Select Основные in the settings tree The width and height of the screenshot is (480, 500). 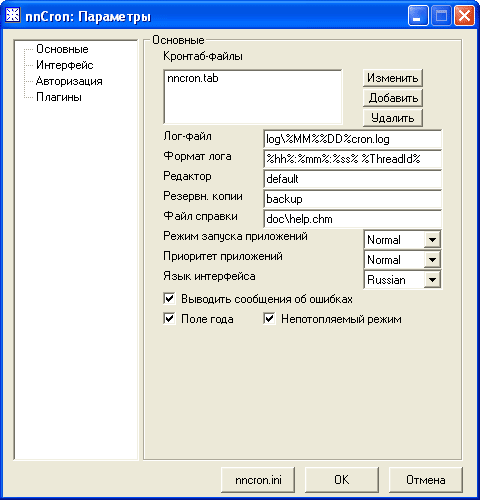click(x=62, y=49)
